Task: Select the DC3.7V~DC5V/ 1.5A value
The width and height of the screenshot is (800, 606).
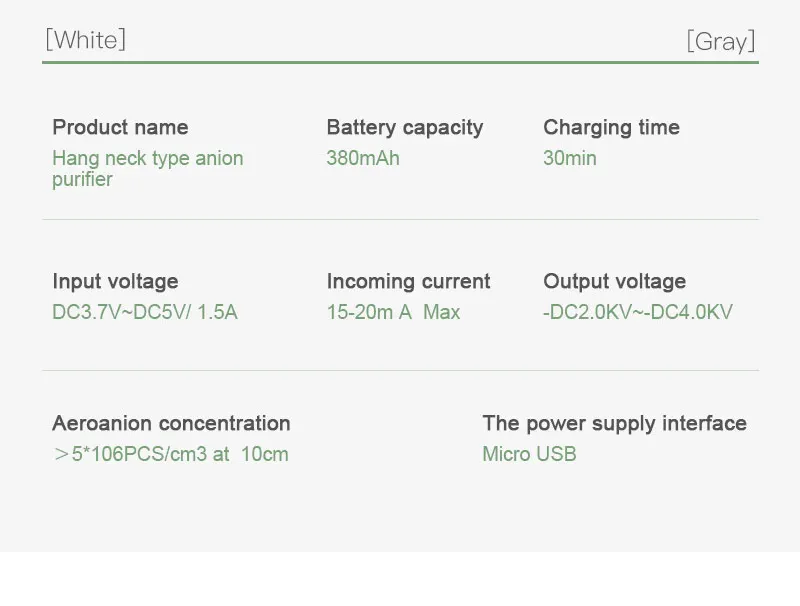Action: coord(145,312)
